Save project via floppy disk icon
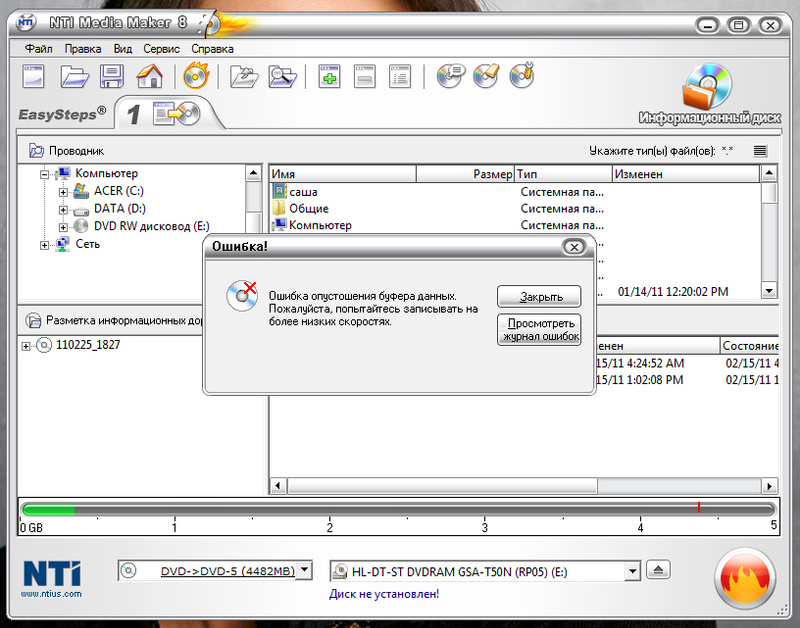The height and width of the screenshot is (628, 800). (x=112, y=77)
